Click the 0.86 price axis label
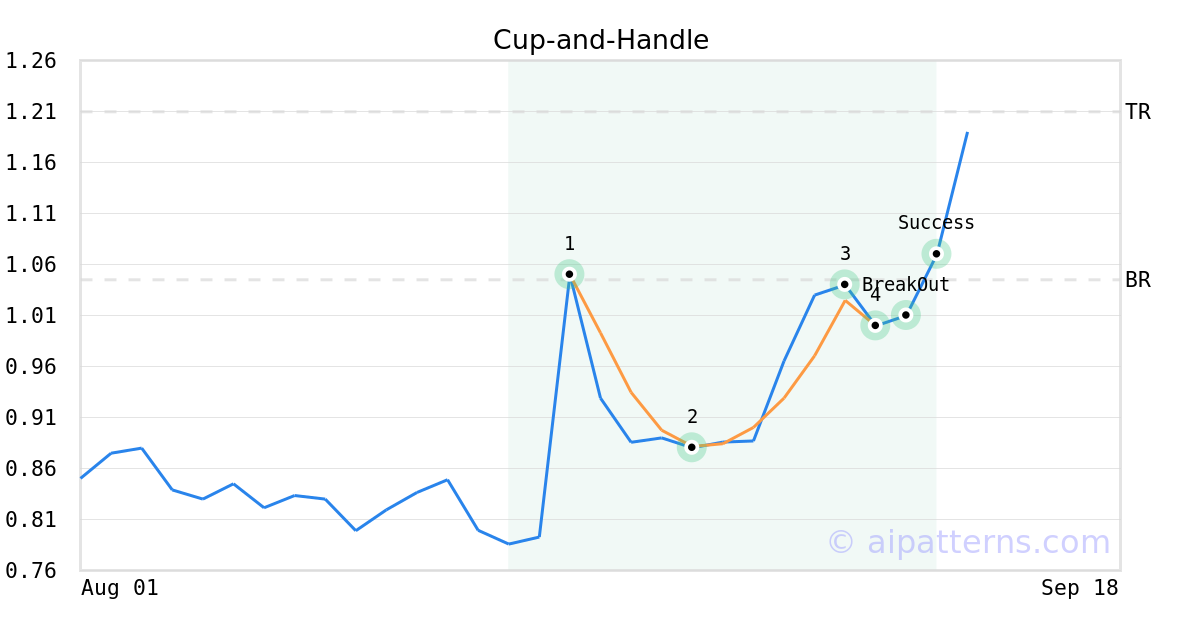The height and width of the screenshot is (630, 1200). tap(31, 469)
